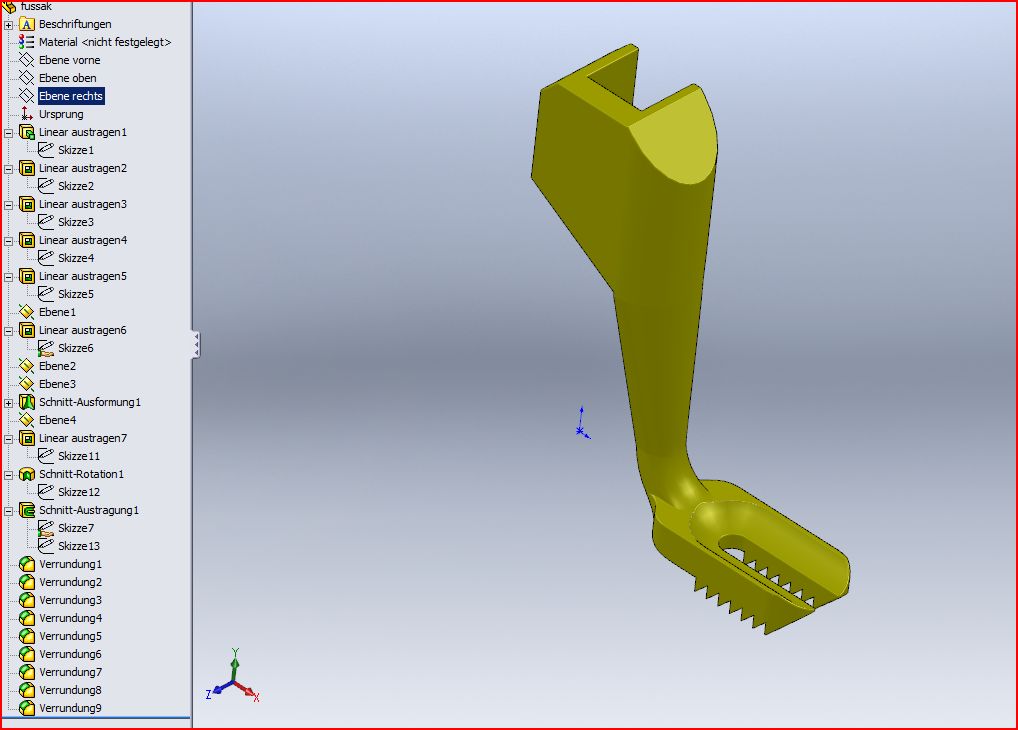The image size is (1018, 730).
Task: Click the Ebene1 reference plane icon
Action: [x=27, y=312]
